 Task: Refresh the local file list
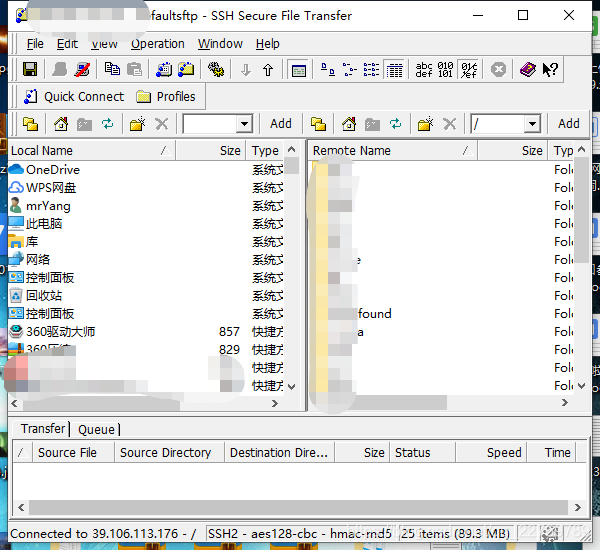coord(108,124)
